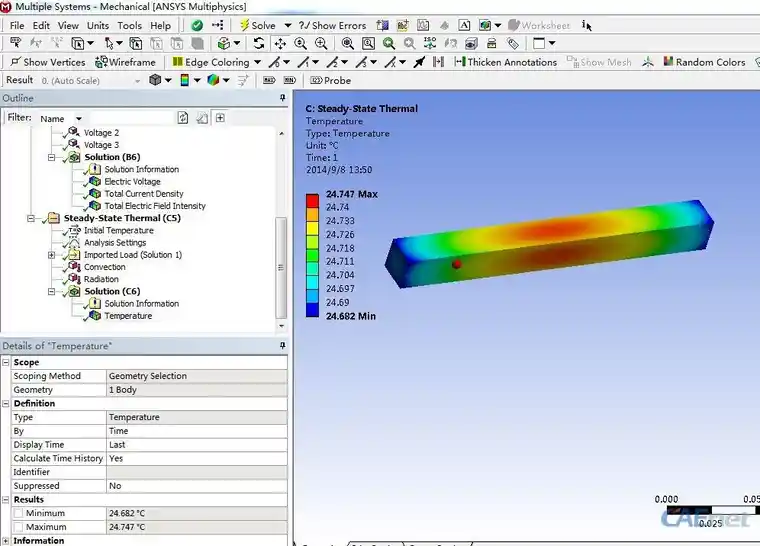Check the Minimum checkbox in Results
The width and height of the screenshot is (760, 546).
pyautogui.click(x=18, y=513)
